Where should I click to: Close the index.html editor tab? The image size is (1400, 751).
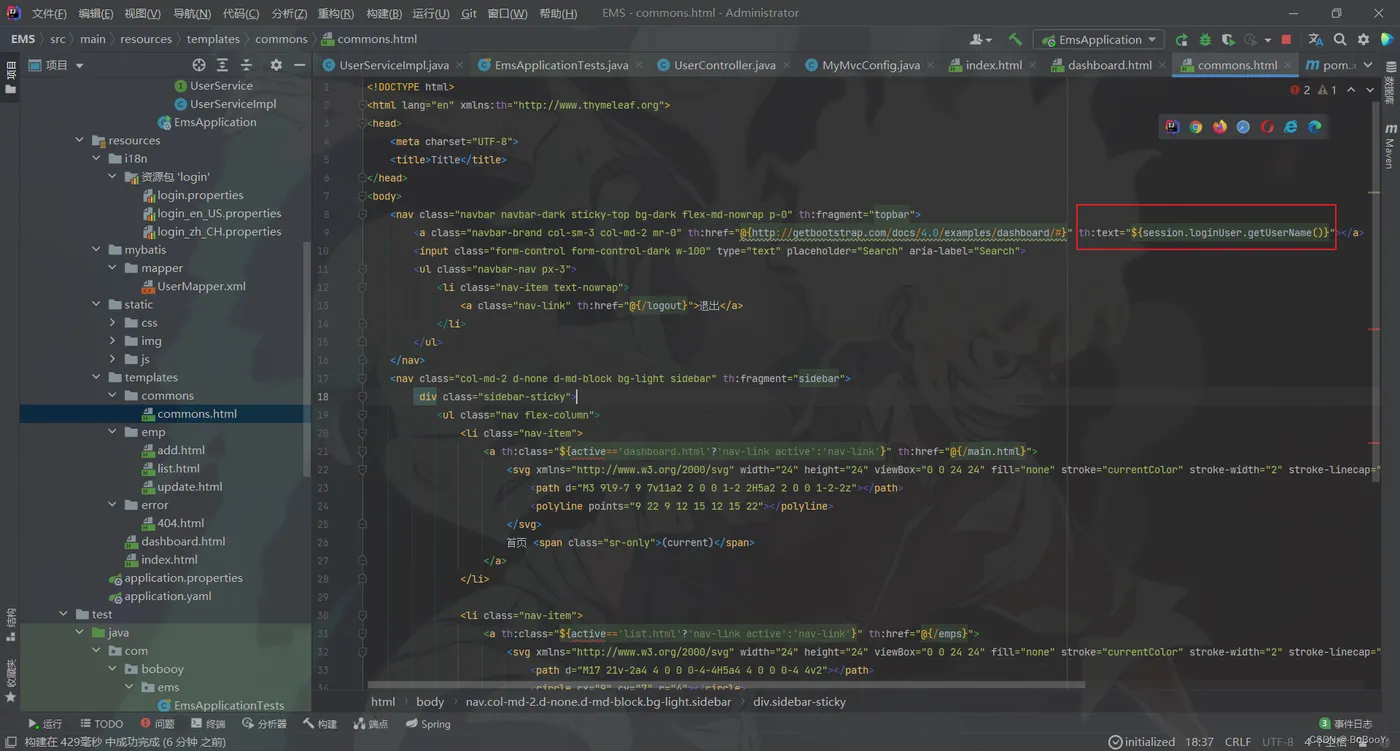click(x=1034, y=65)
